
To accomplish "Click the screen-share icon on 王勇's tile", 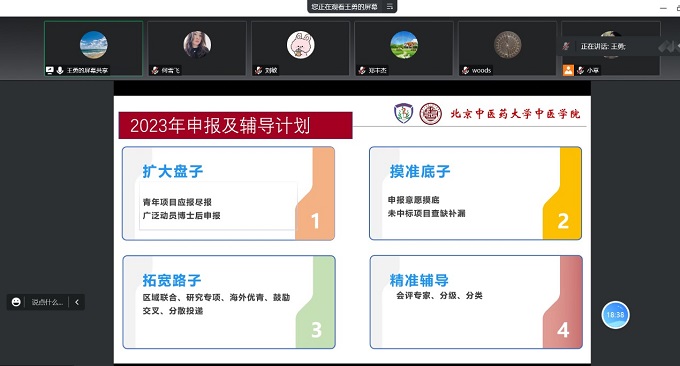I will 50,70.
